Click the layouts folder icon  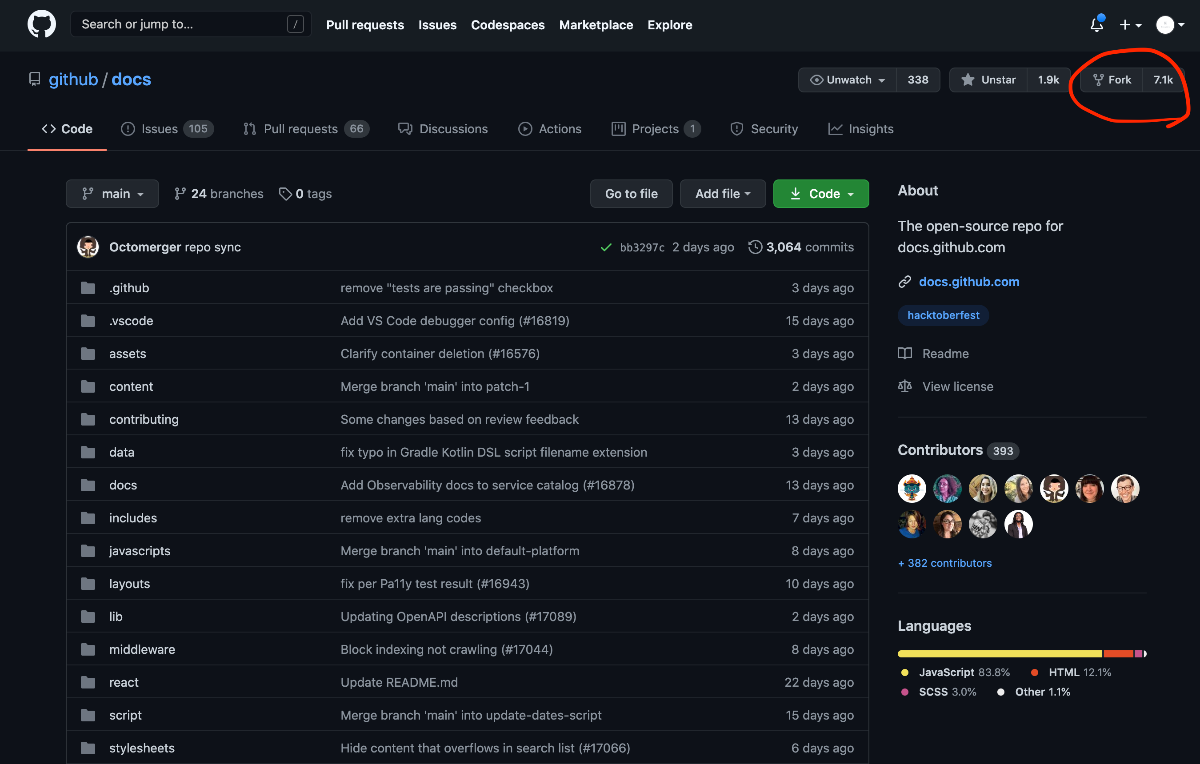tap(88, 584)
